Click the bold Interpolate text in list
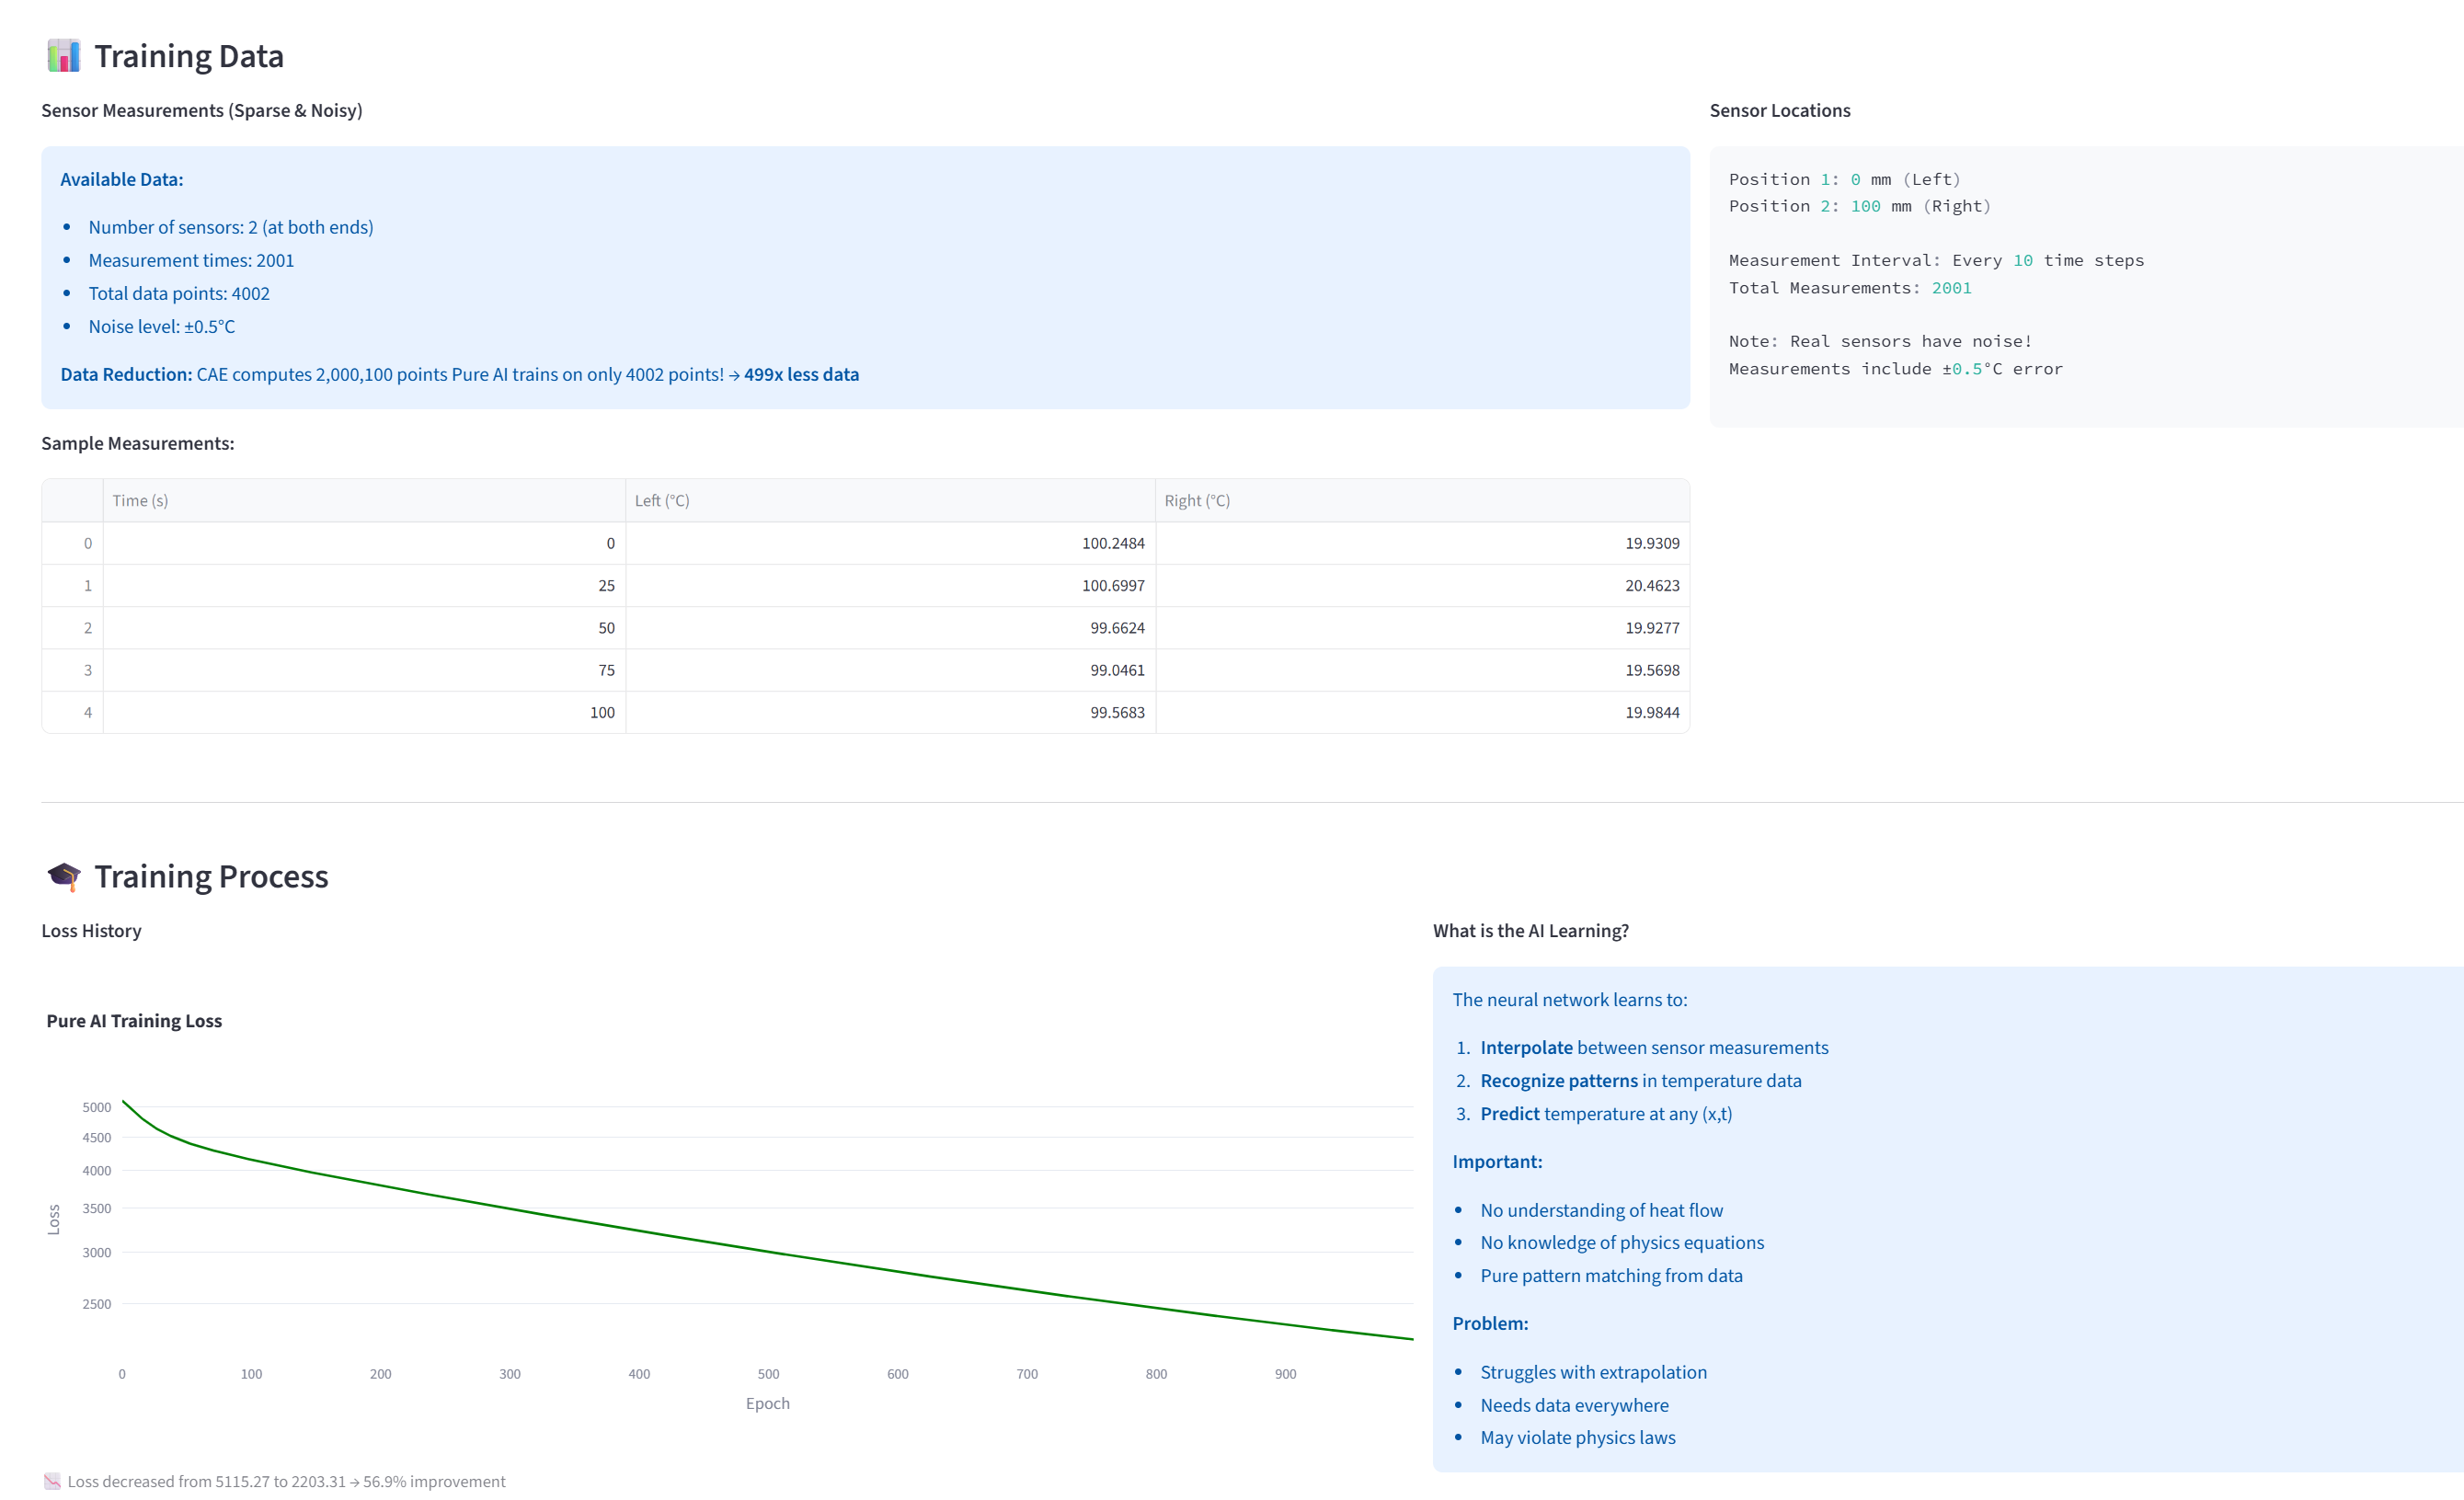 point(1526,1047)
